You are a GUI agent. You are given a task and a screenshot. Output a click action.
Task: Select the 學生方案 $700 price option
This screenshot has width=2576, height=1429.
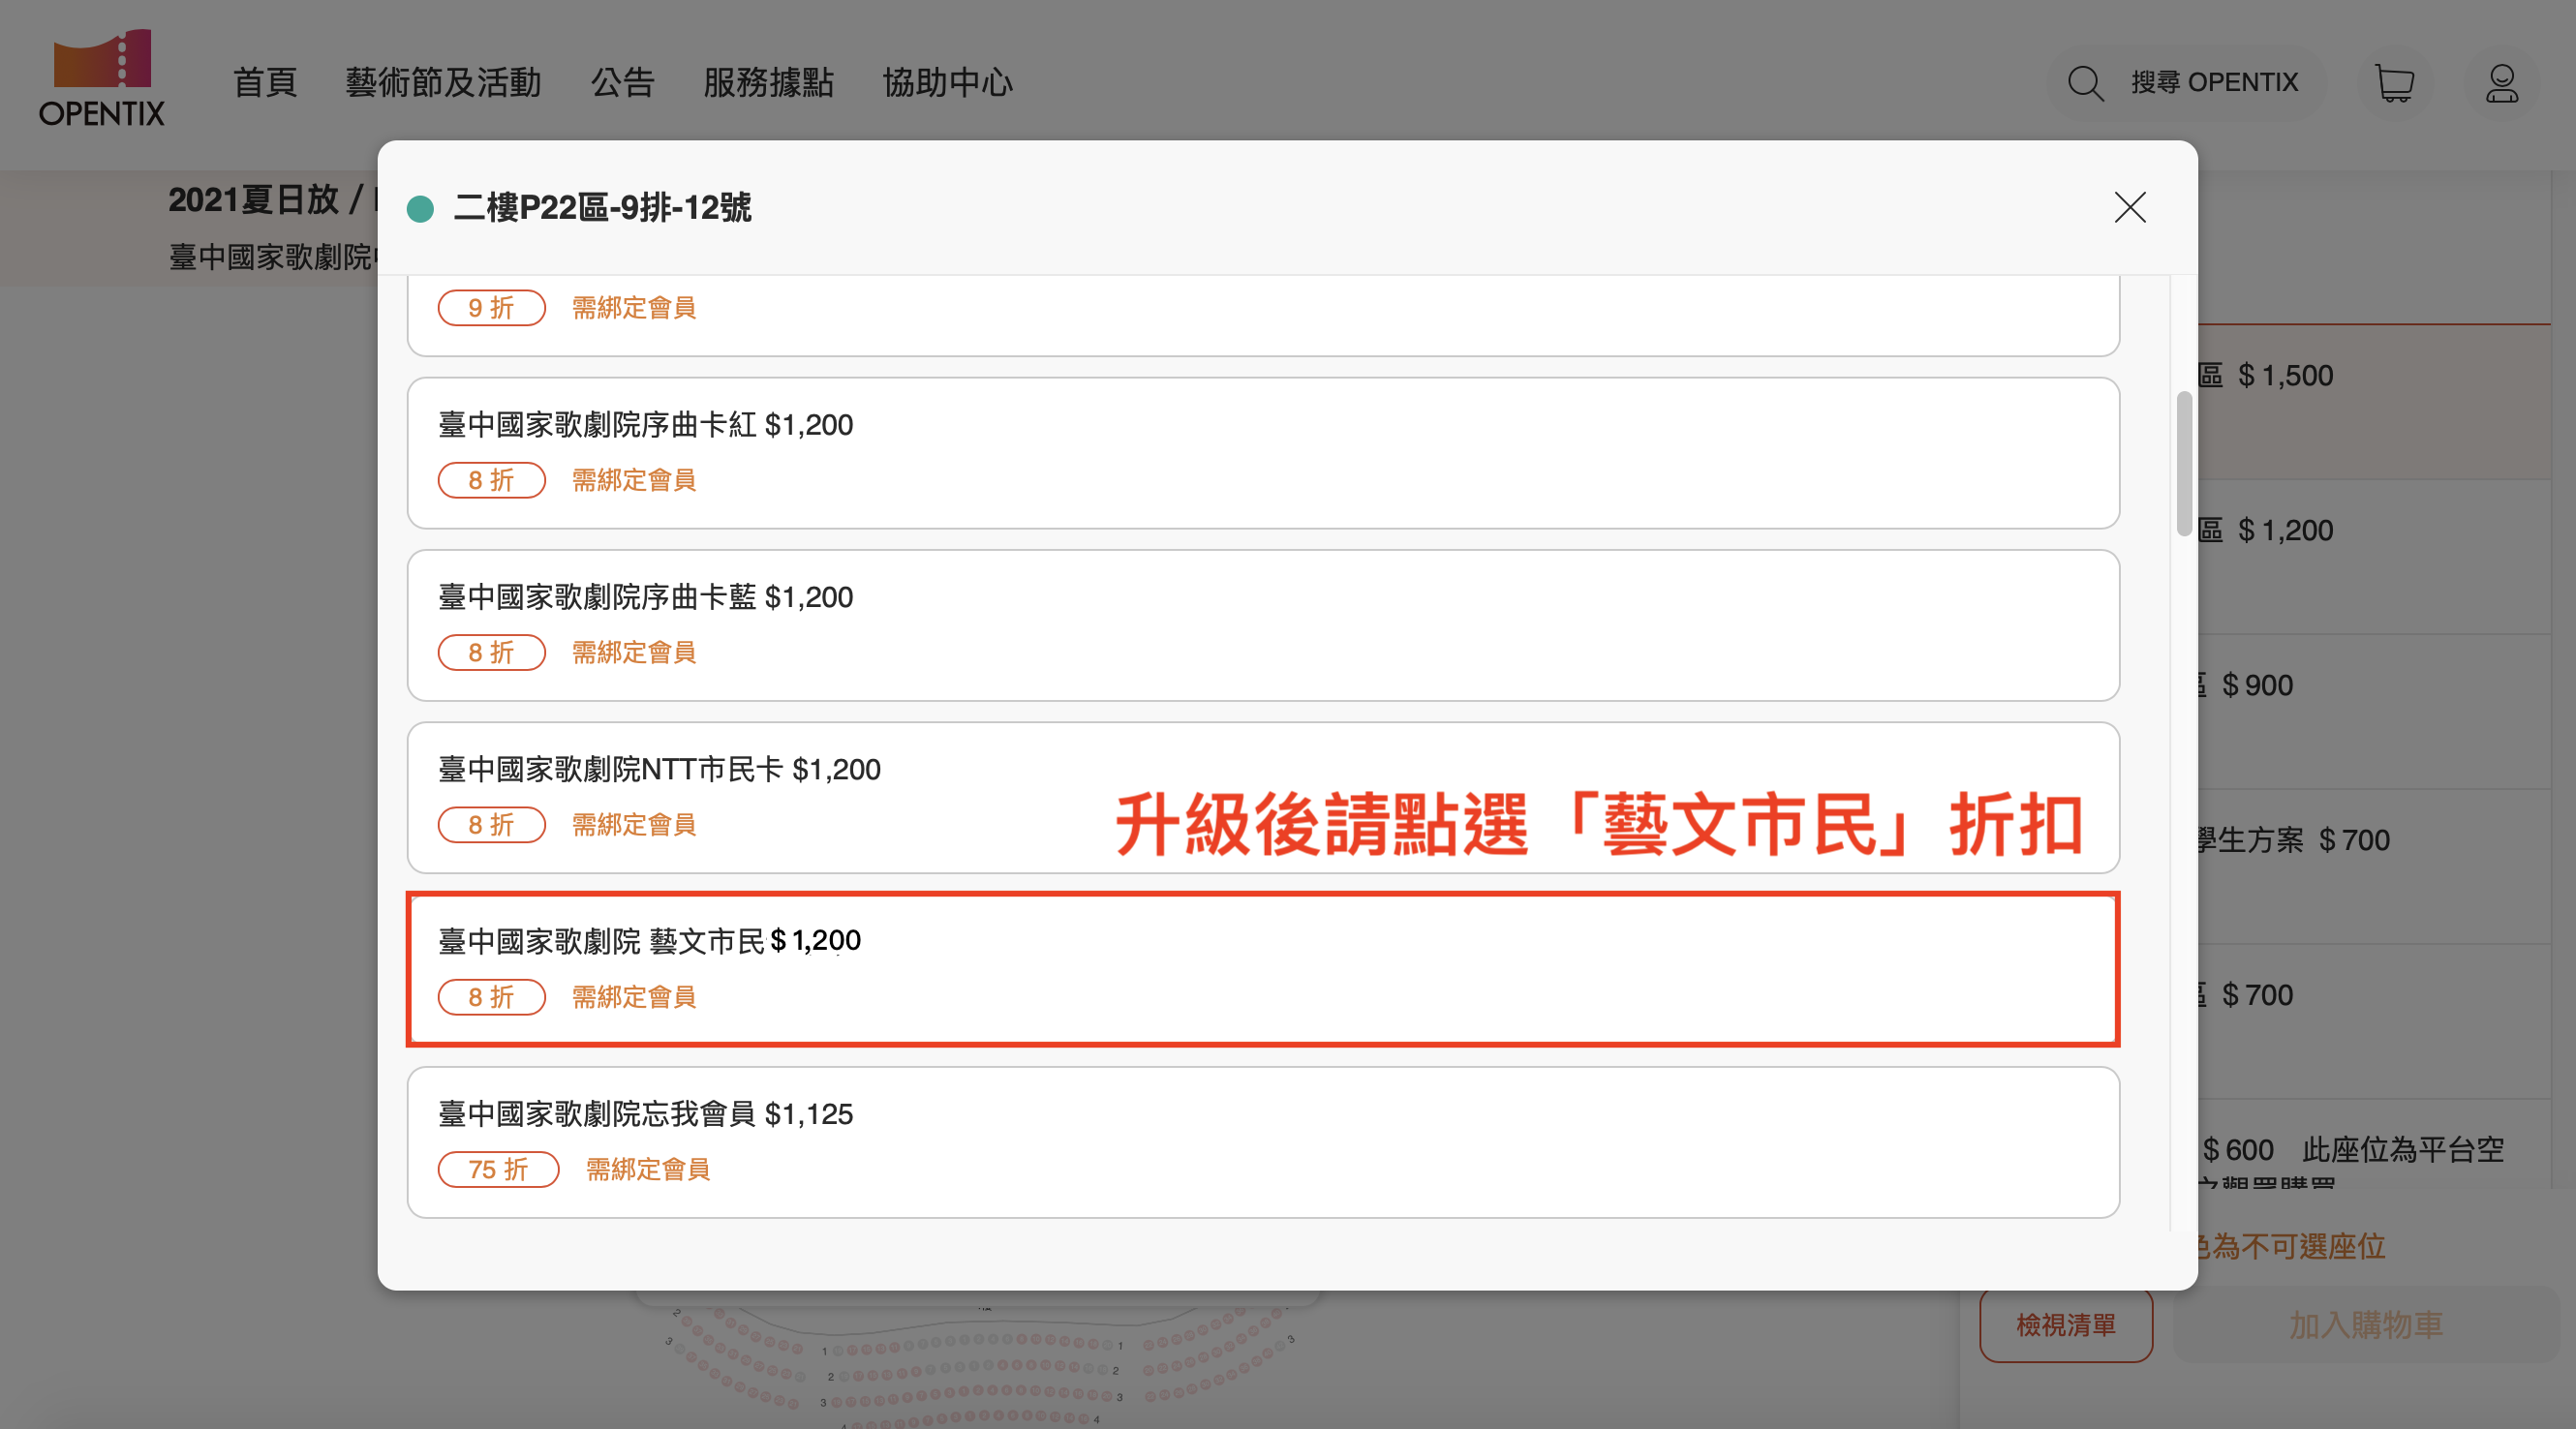pyautogui.click(x=2374, y=866)
